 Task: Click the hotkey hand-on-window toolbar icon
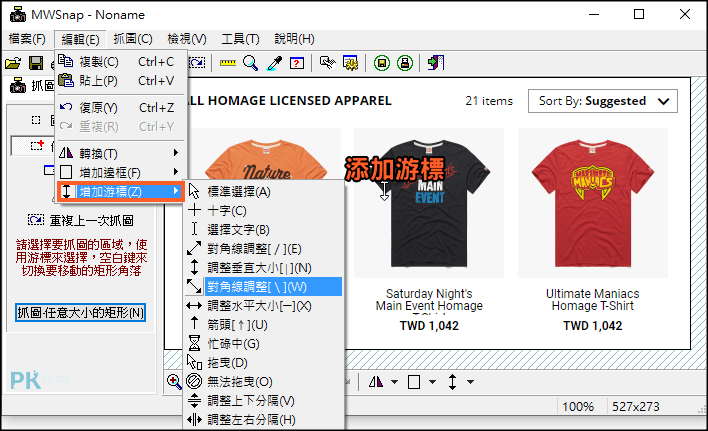327,63
